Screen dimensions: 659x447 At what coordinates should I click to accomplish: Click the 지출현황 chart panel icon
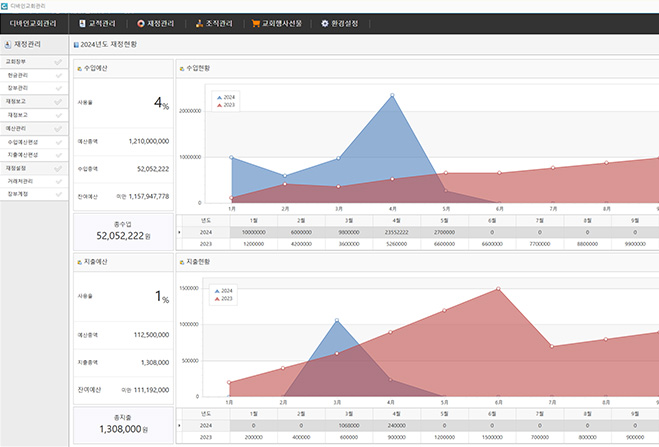[x=181, y=260]
